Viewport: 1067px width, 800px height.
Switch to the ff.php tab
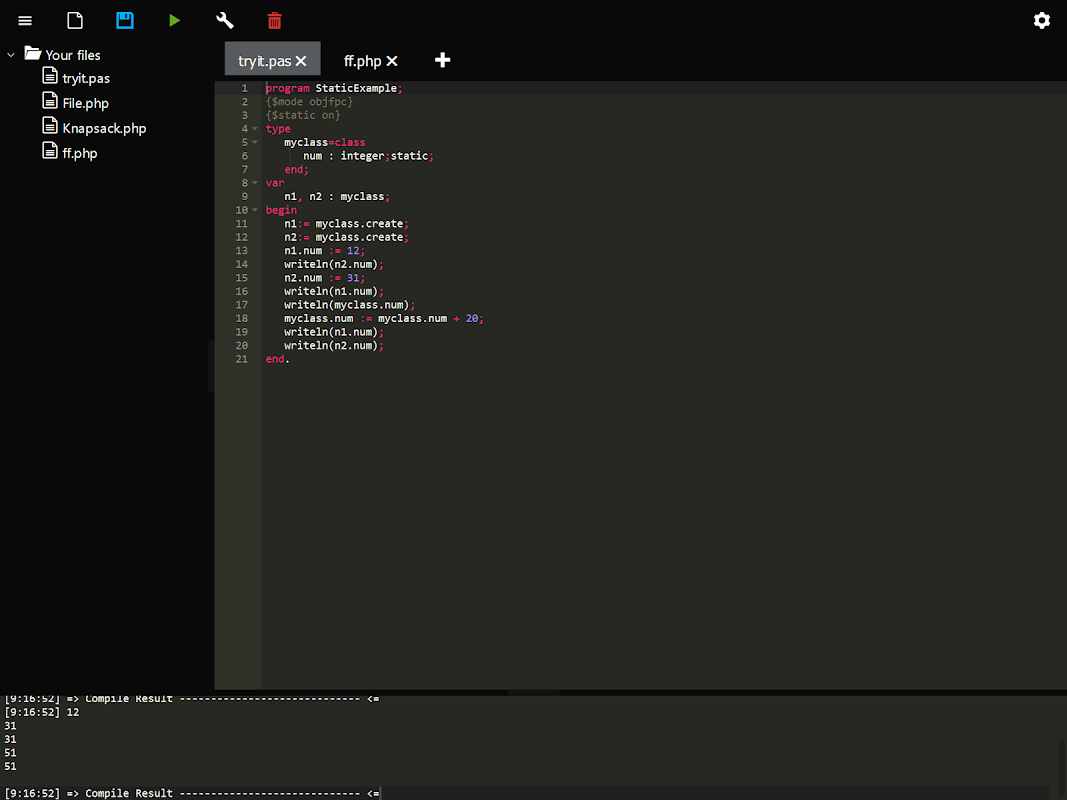coord(363,61)
